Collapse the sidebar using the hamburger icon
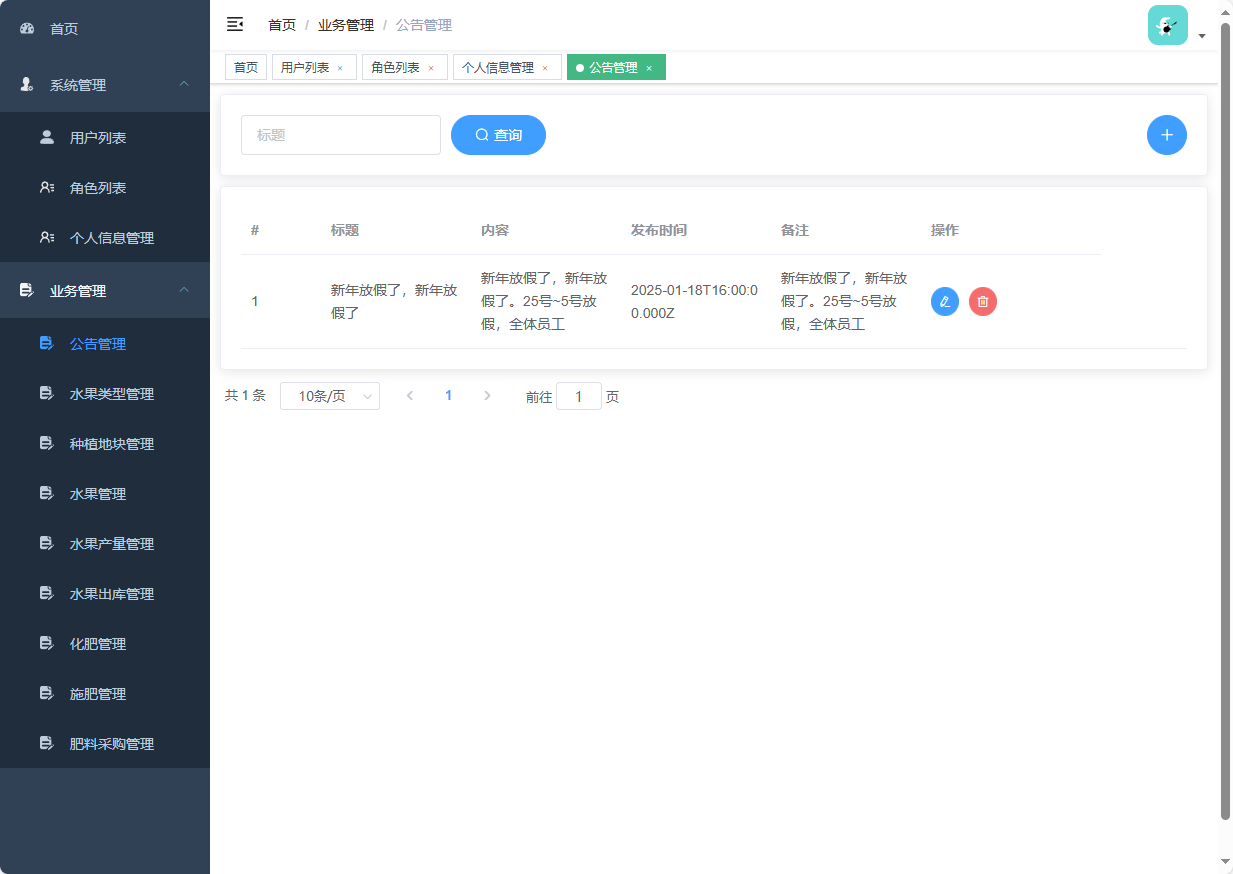This screenshot has height=874, width=1233. [235, 24]
